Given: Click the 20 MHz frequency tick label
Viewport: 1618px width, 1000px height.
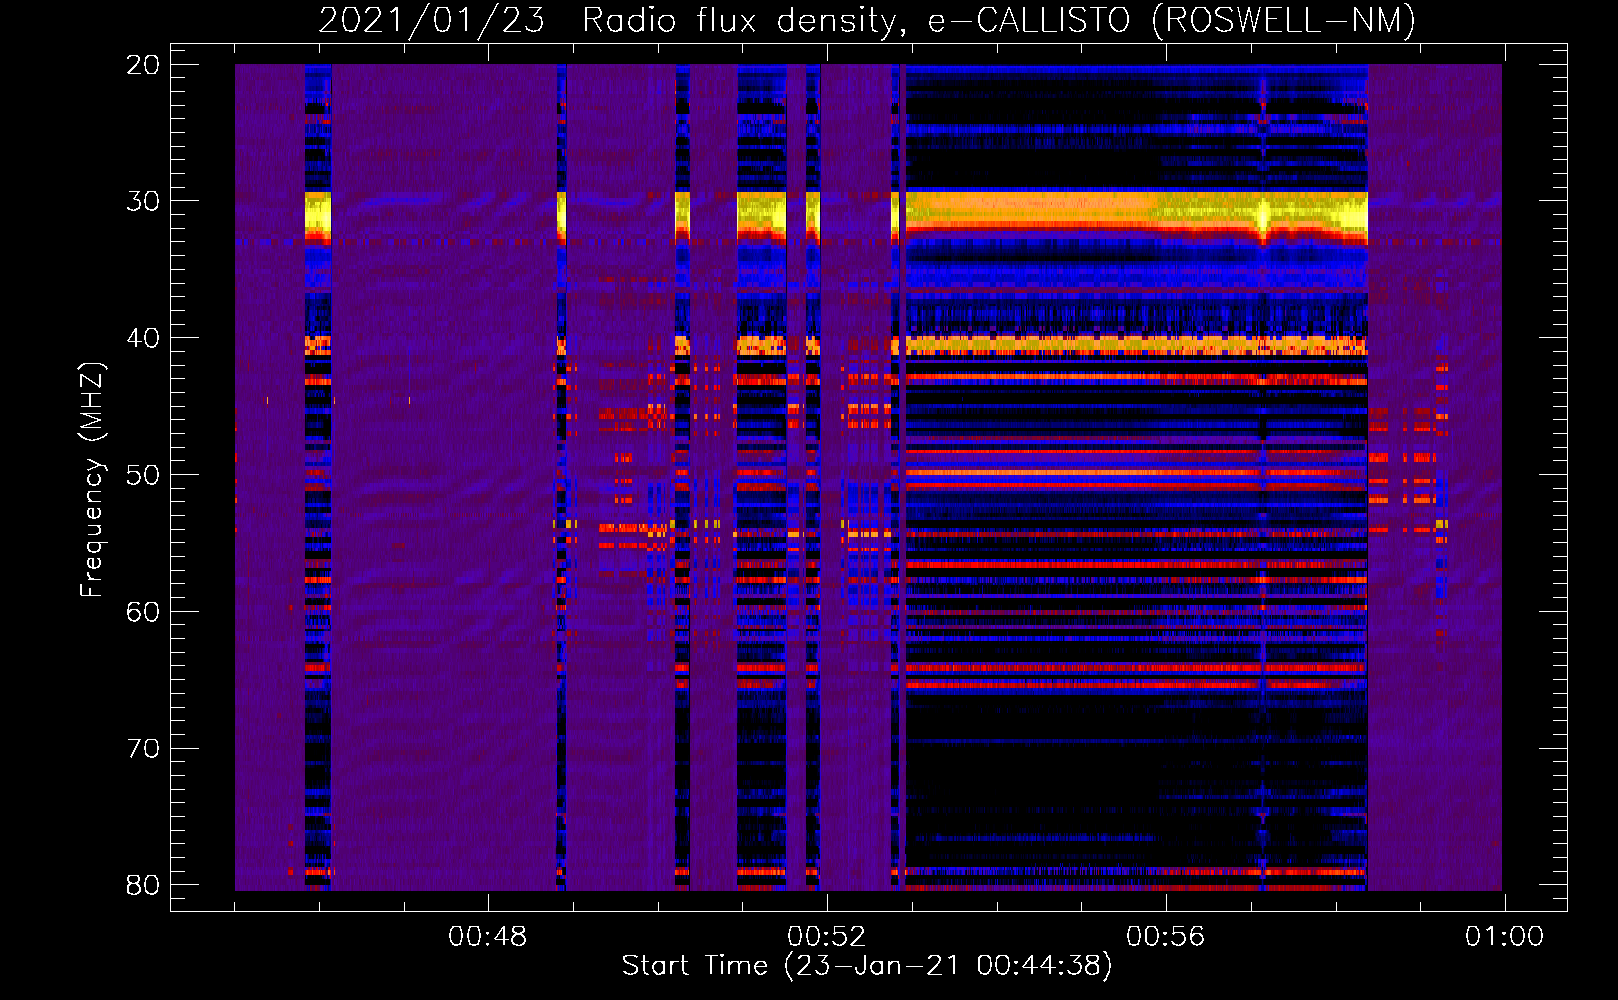Looking at the screenshot, I should (143, 65).
